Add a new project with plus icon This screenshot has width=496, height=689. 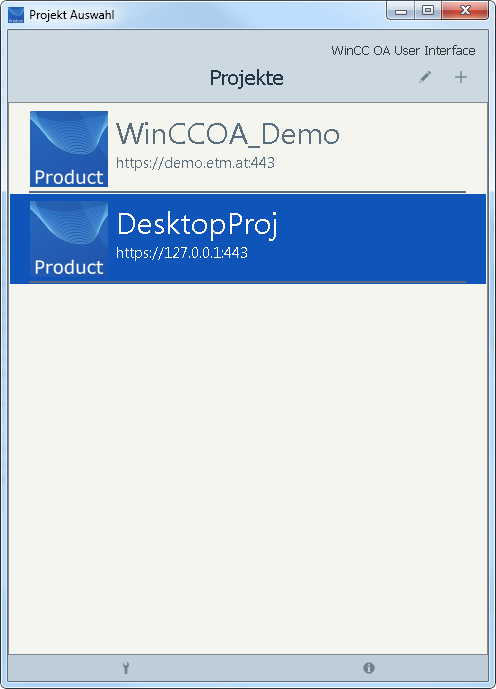[461, 77]
